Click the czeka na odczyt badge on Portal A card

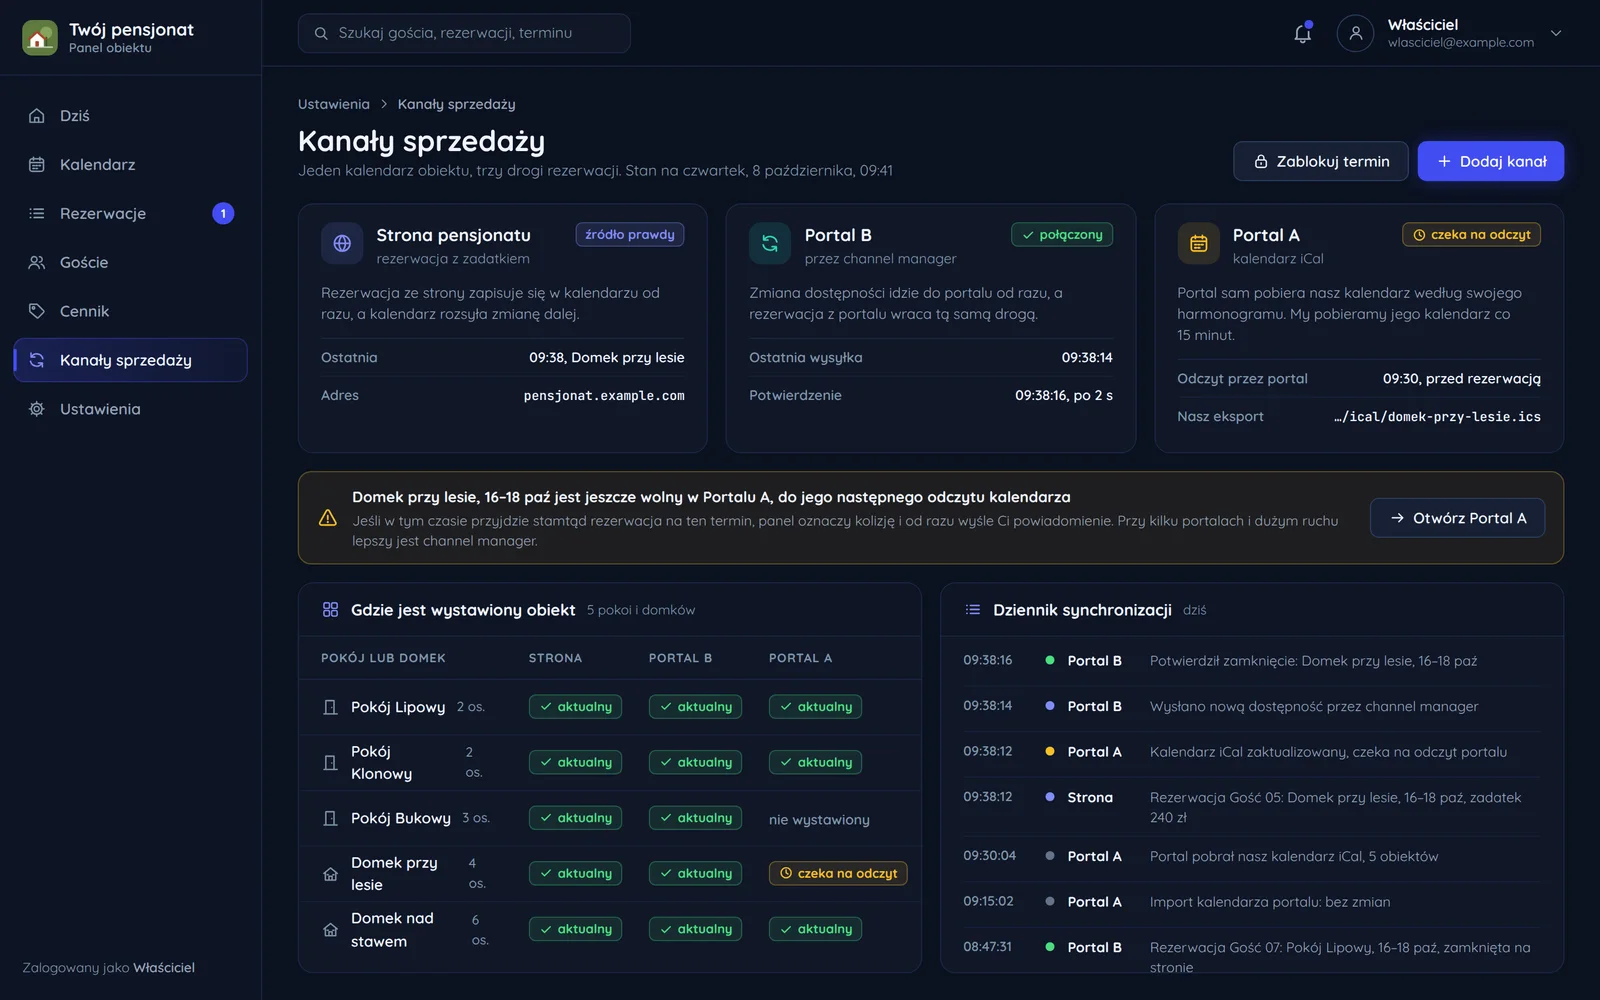pos(1471,235)
